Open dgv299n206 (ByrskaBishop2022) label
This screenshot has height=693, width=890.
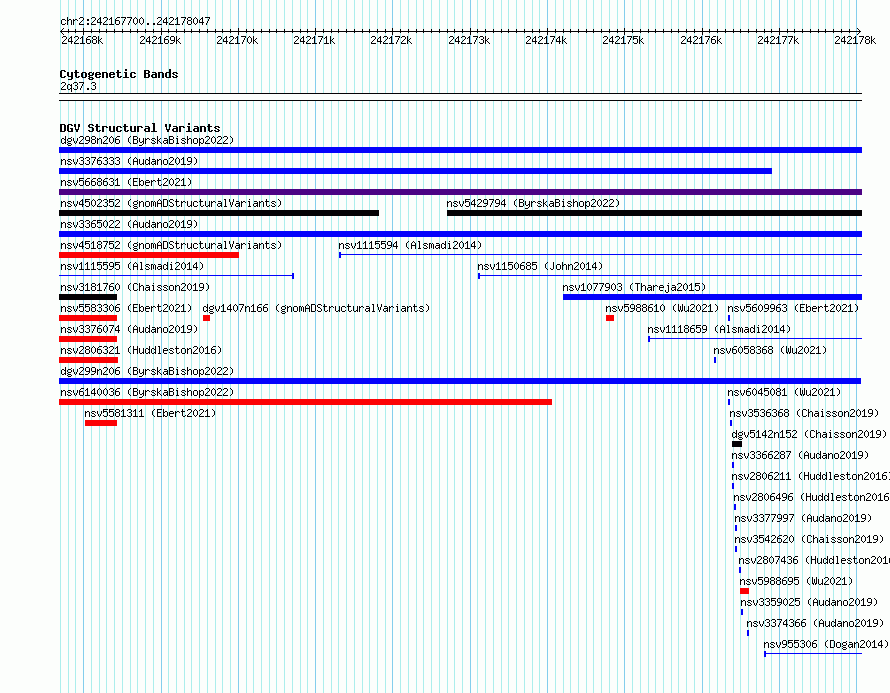(x=147, y=371)
